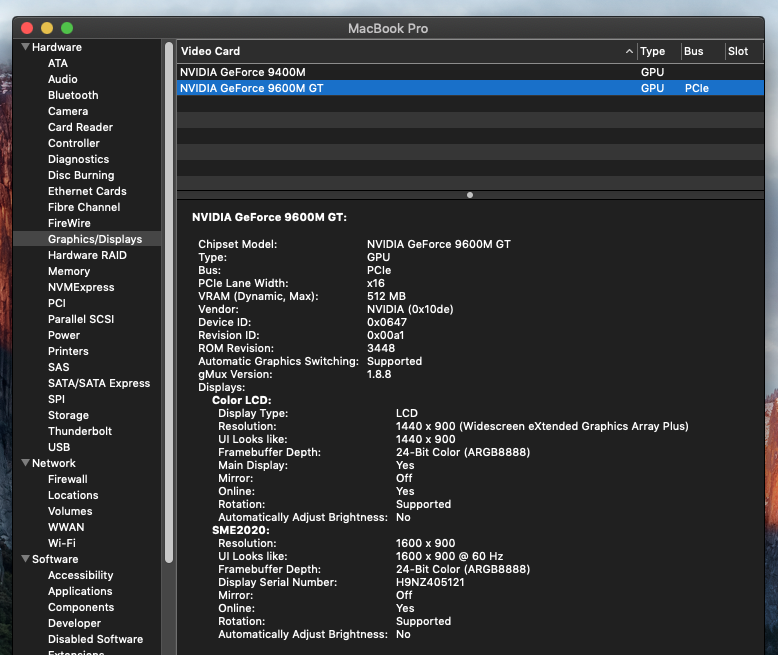Click the Color LCD display heading
This screenshot has height=655, width=778.
tap(241, 400)
